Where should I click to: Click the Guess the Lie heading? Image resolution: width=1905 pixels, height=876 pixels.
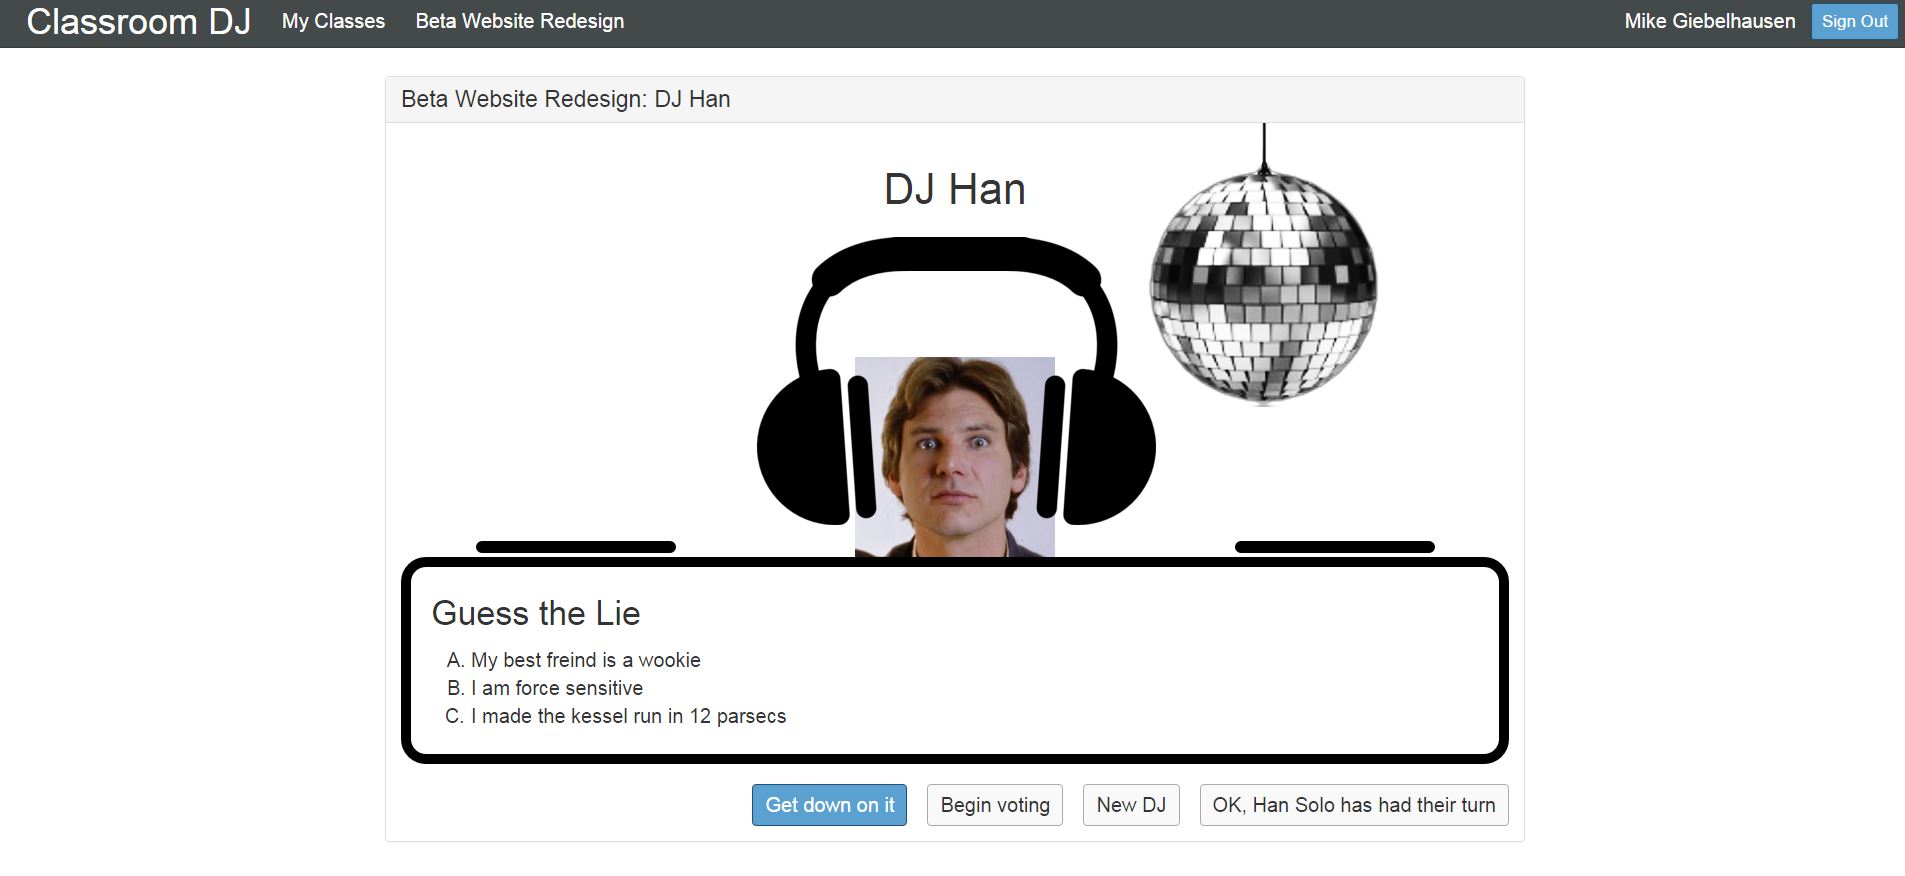(x=536, y=613)
